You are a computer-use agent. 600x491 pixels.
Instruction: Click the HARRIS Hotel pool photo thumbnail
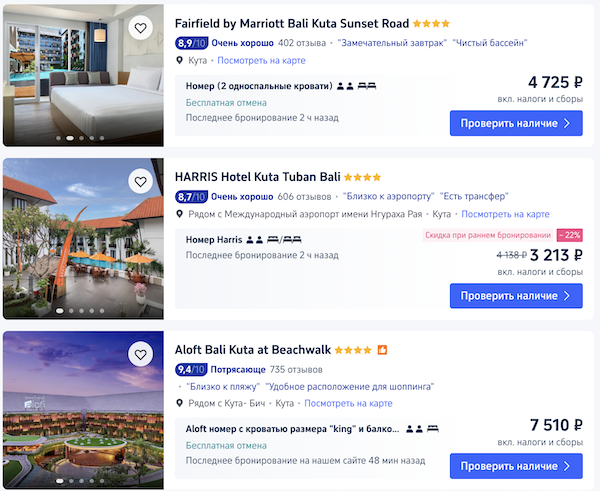83,240
